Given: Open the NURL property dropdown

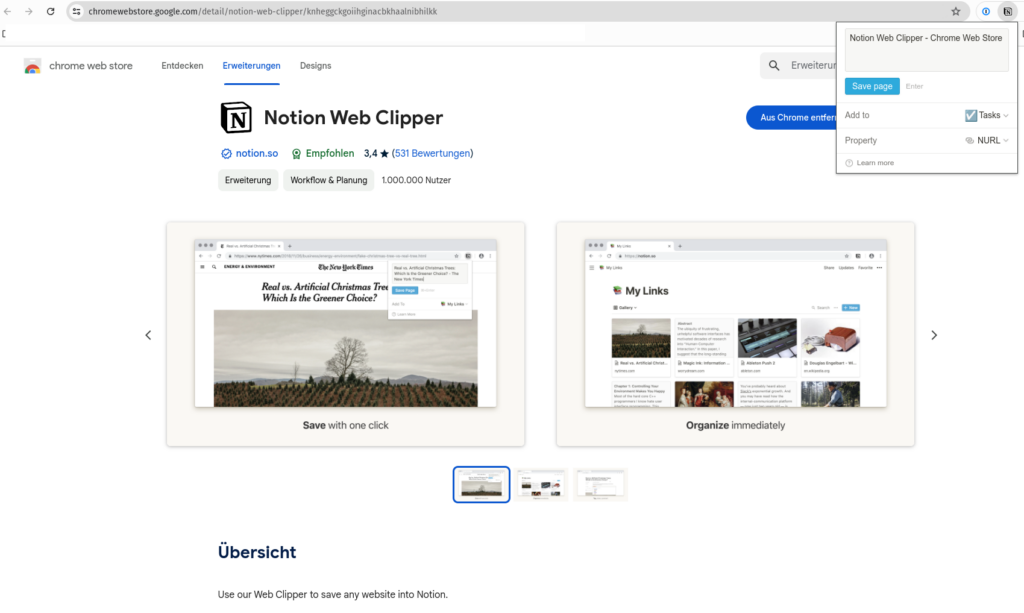Looking at the screenshot, I should [x=987, y=140].
